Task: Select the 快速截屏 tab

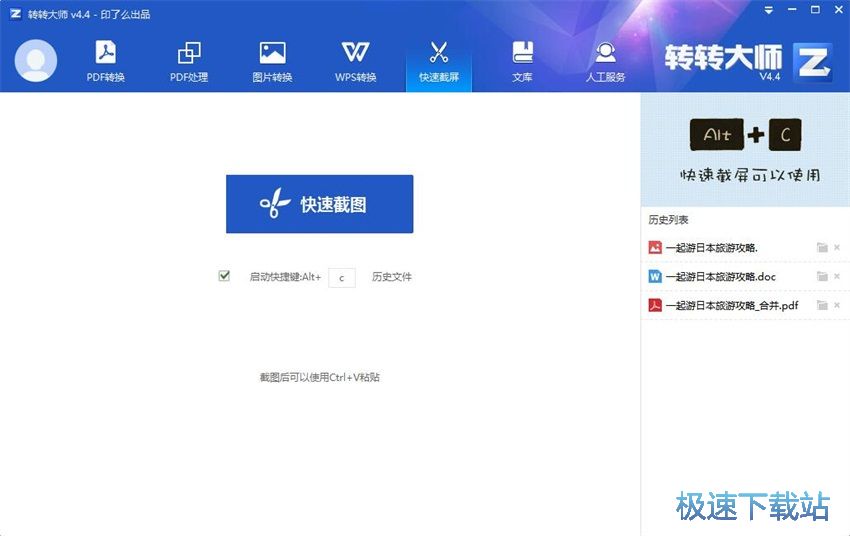Action: click(439, 61)
